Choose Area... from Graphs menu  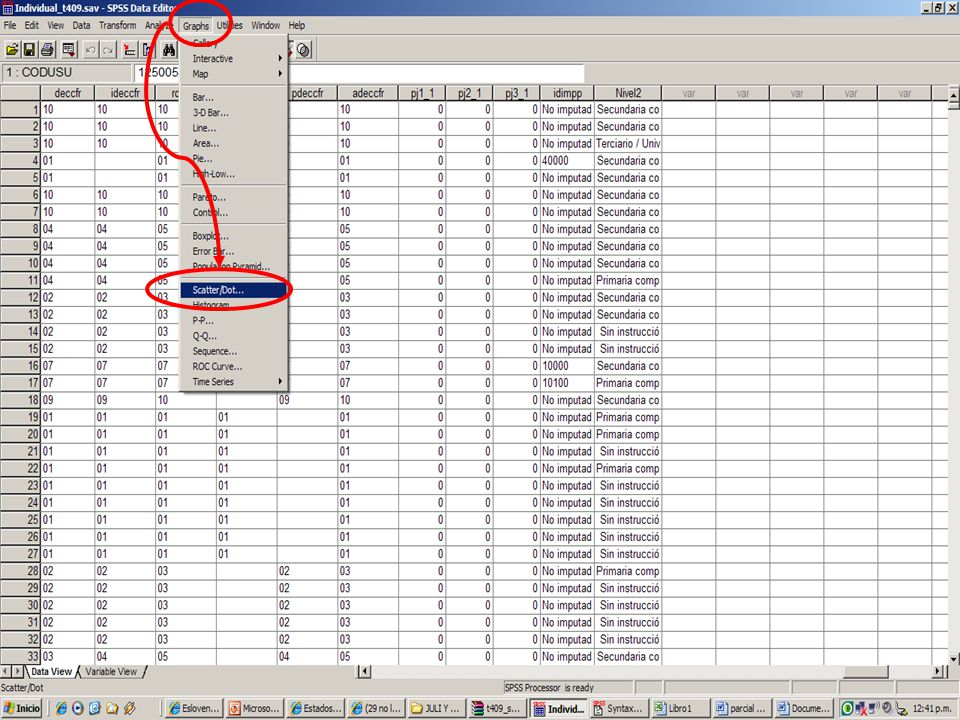pos(233,143)
